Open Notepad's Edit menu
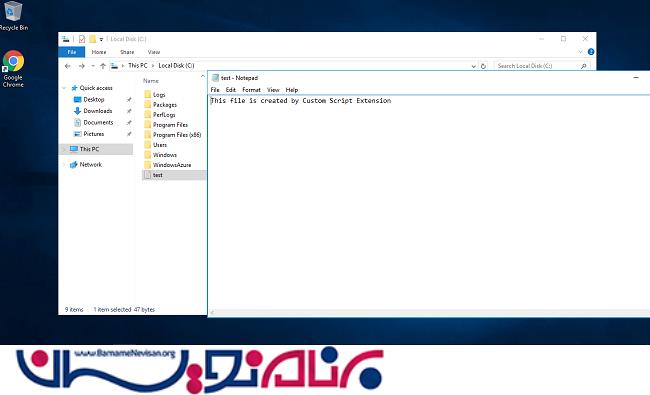 coord(230,90)
